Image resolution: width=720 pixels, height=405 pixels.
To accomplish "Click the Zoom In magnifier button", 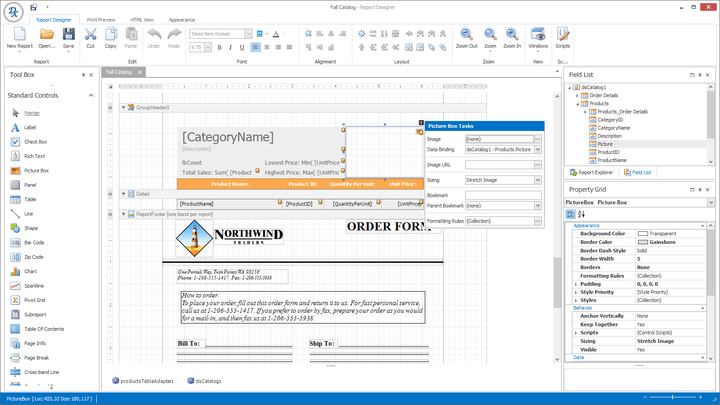I will (512, 36).
